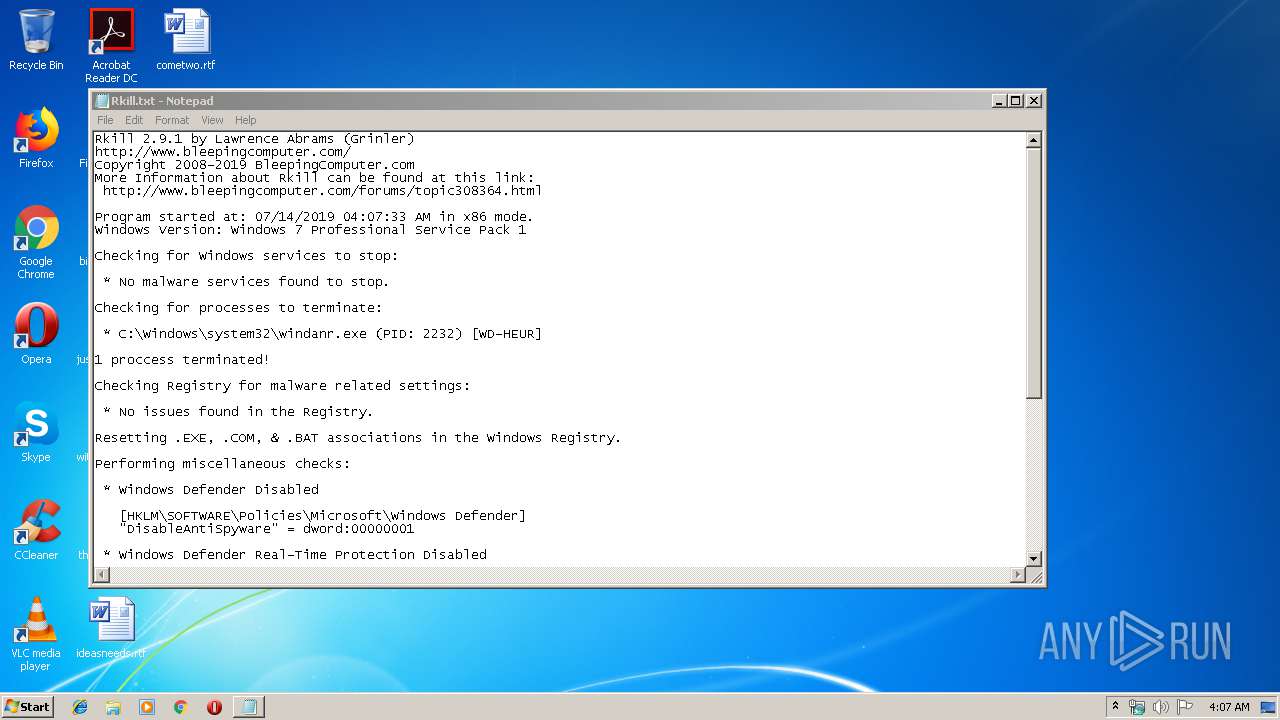Select the cometwo.rtf desktop file

(x=186, y=40)
